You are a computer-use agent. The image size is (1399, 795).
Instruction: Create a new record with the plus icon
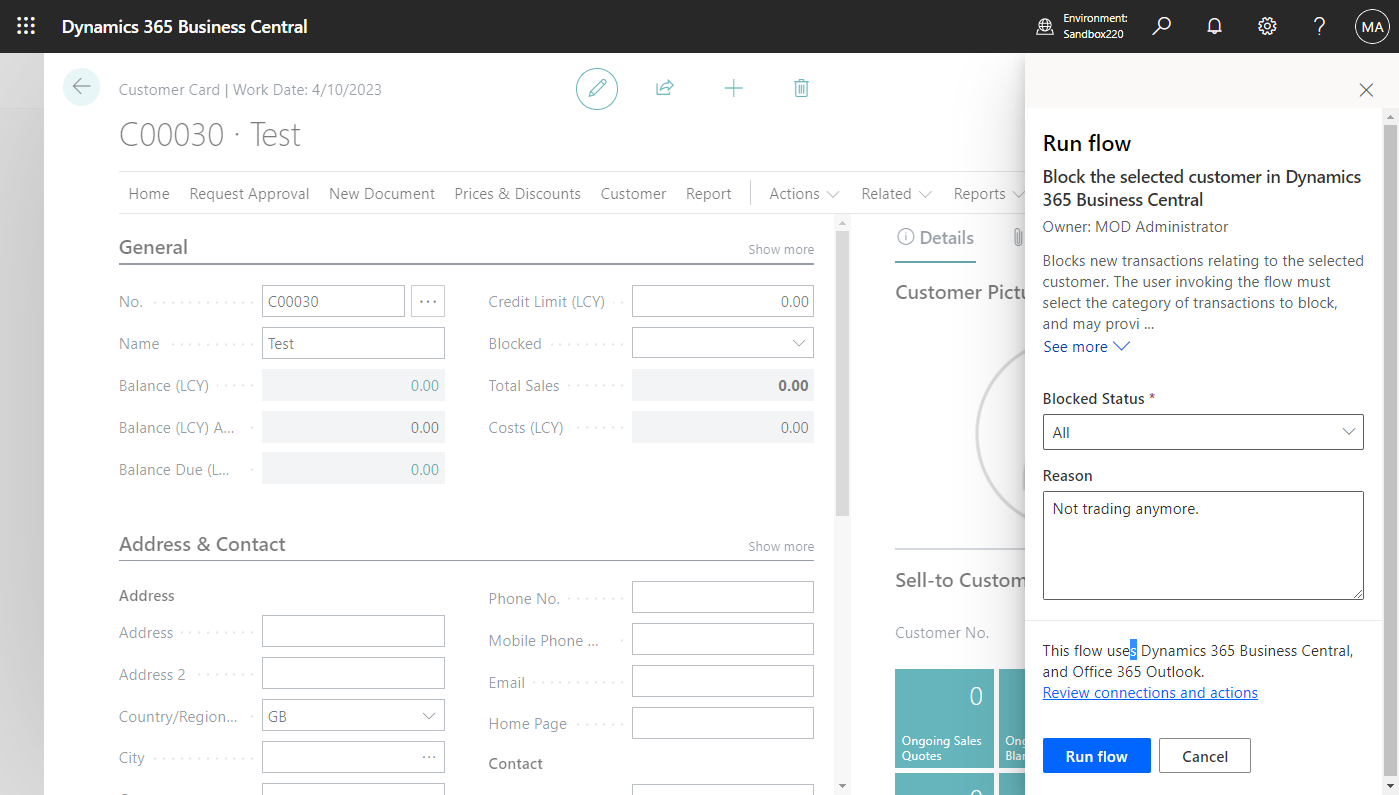[734, 88]
